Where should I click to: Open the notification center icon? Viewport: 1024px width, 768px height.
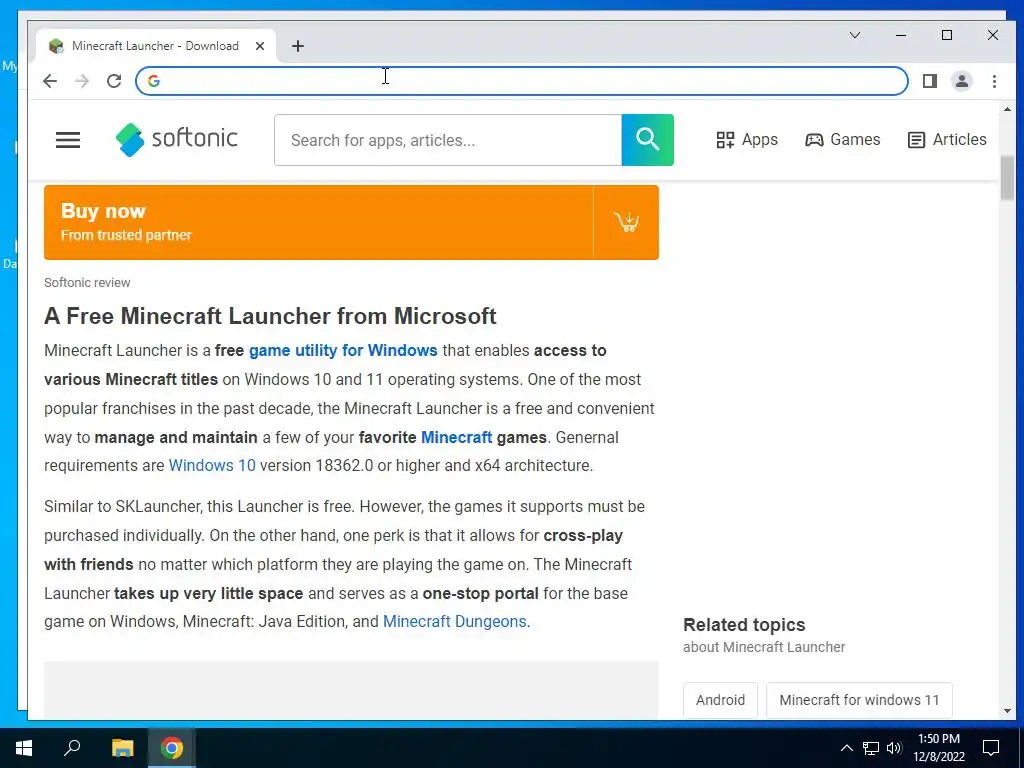point(991,748)
